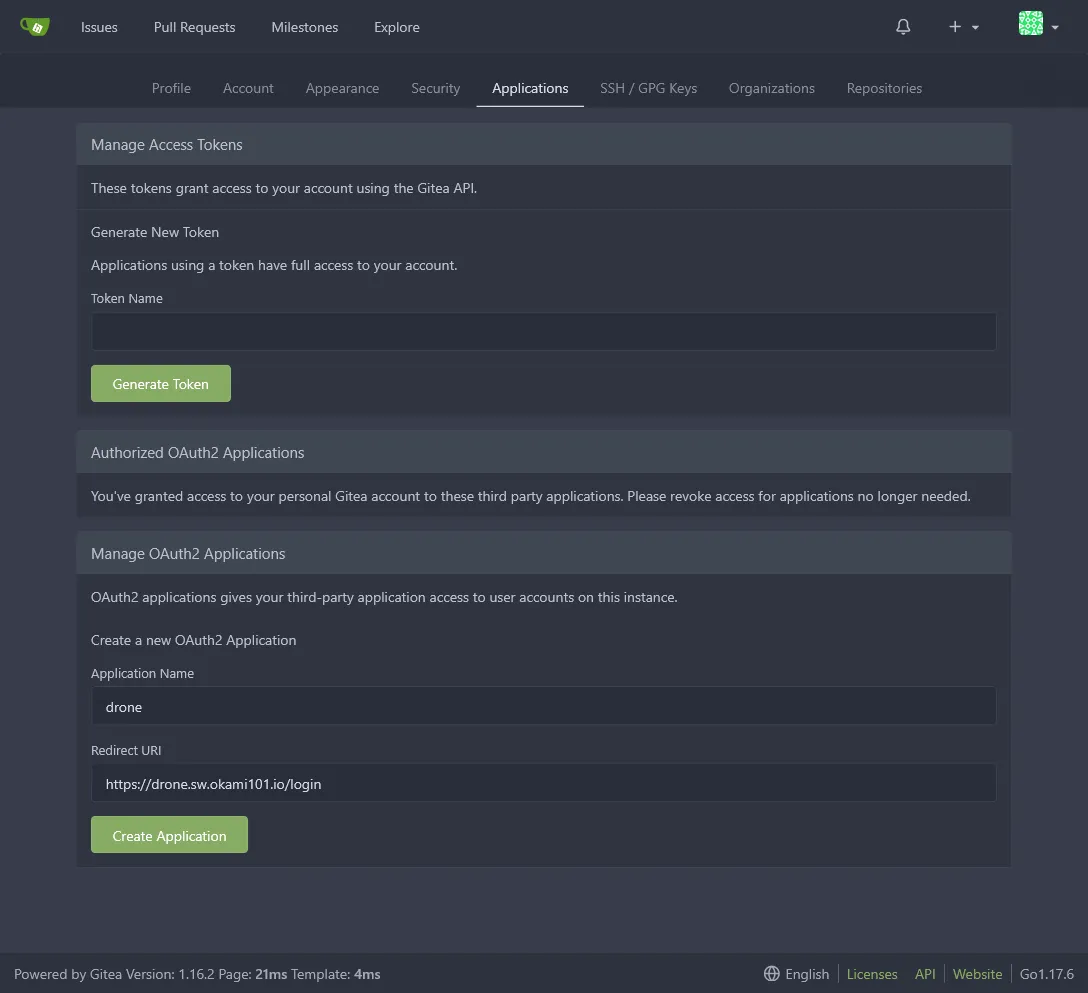Visit the Website link in the footer
1088x993 pixels.
click(x=977, y=973)
